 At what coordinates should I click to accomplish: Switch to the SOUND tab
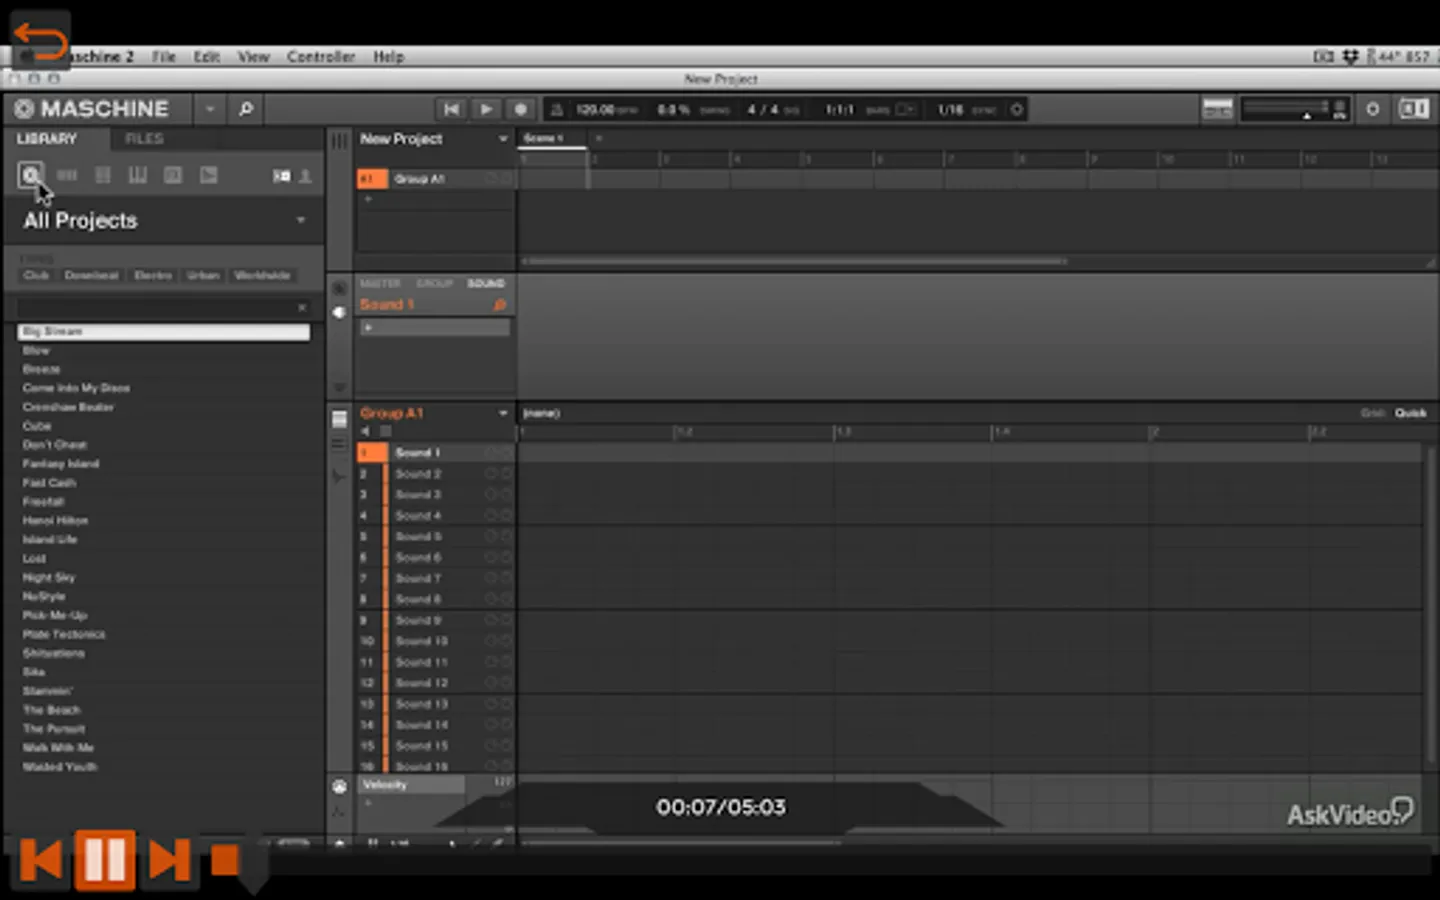coord(486,284)
